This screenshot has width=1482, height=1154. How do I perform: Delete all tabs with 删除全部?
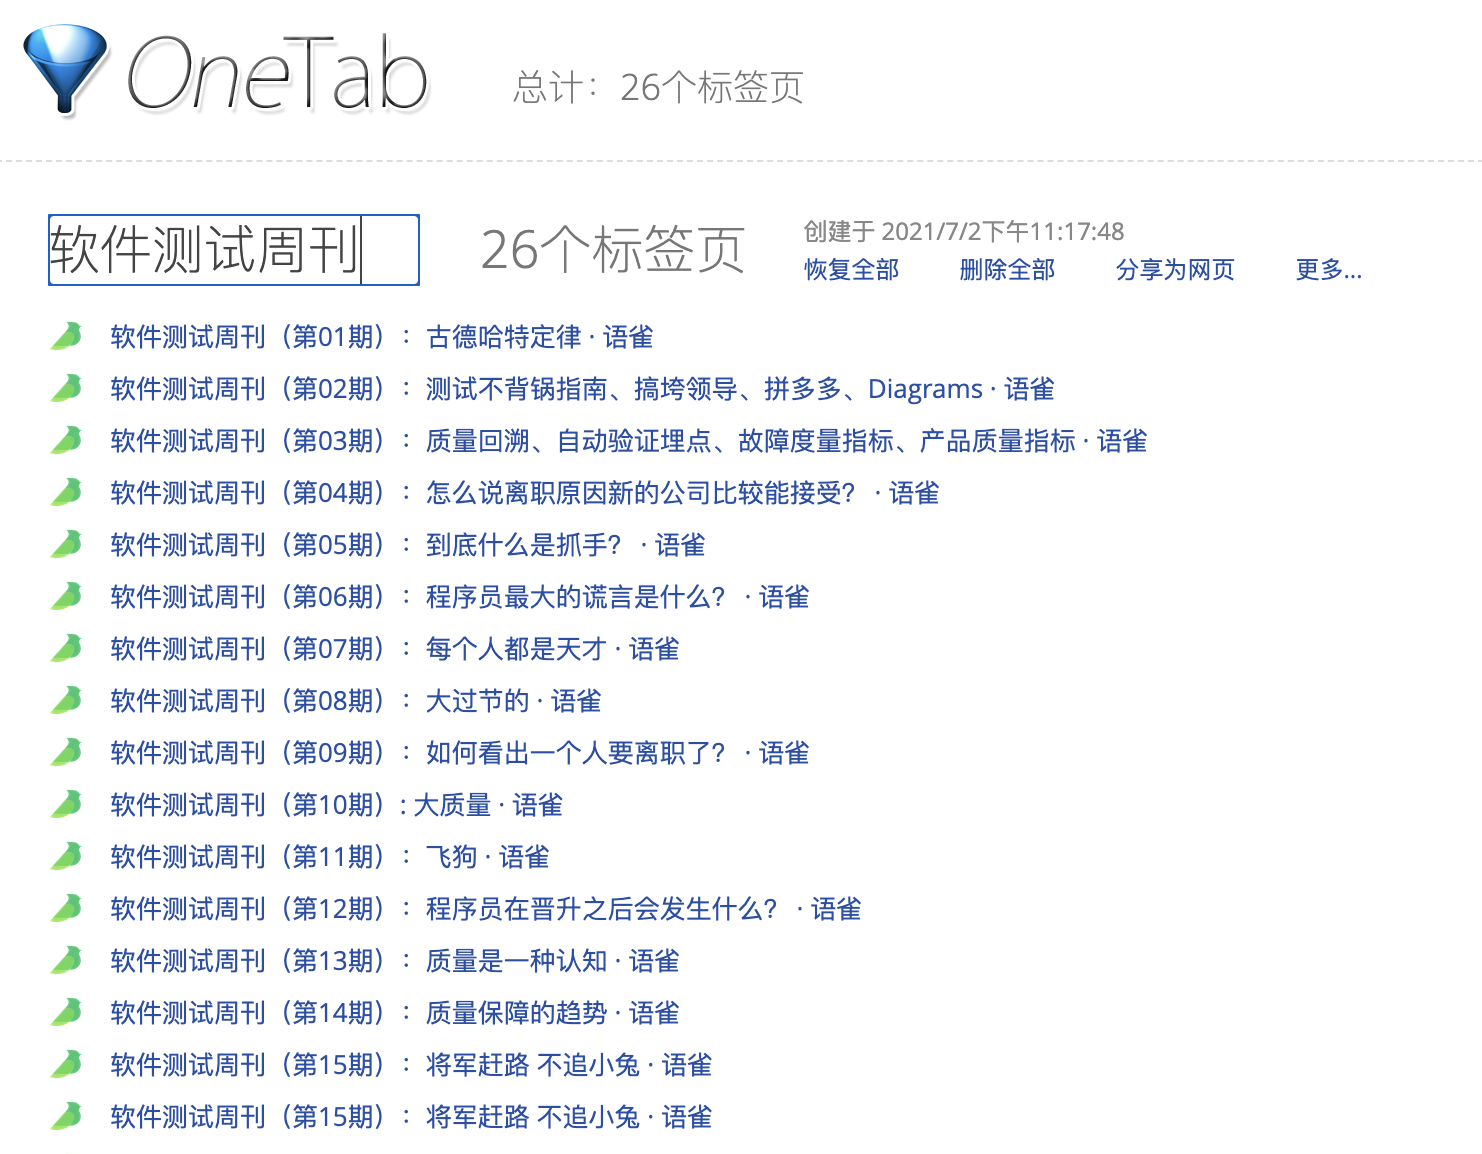pos(1007,270)
